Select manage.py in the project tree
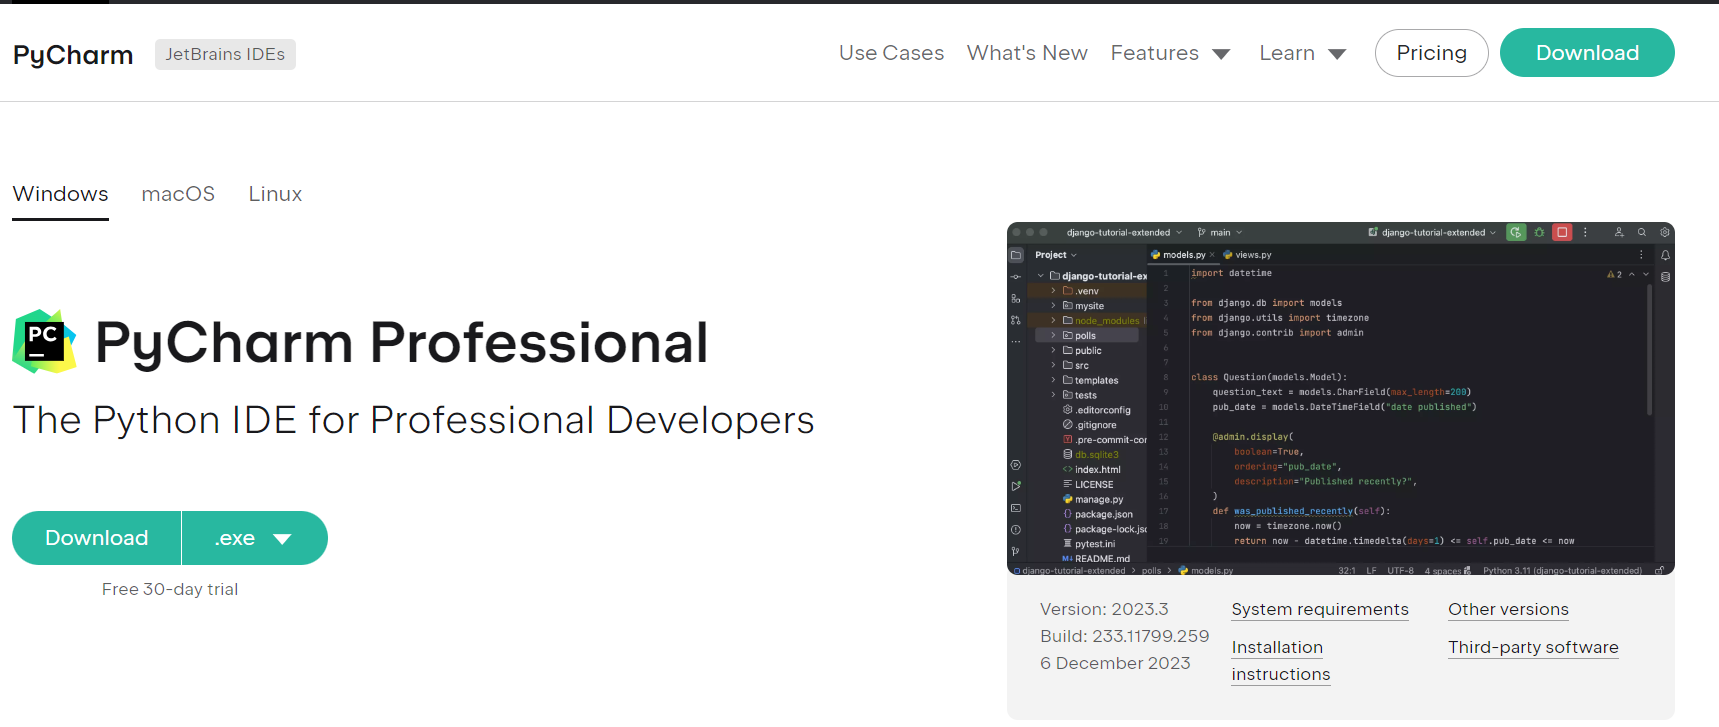The image size is (1719, 727). (1092, 499)
